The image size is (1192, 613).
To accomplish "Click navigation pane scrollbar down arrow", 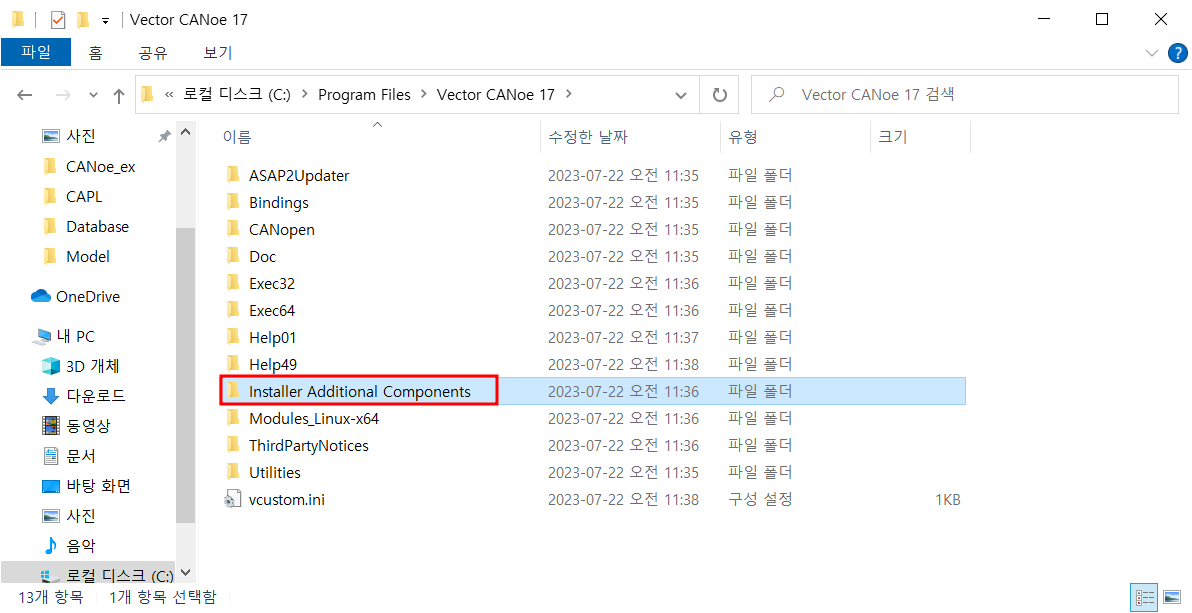I will coord(185,573).
